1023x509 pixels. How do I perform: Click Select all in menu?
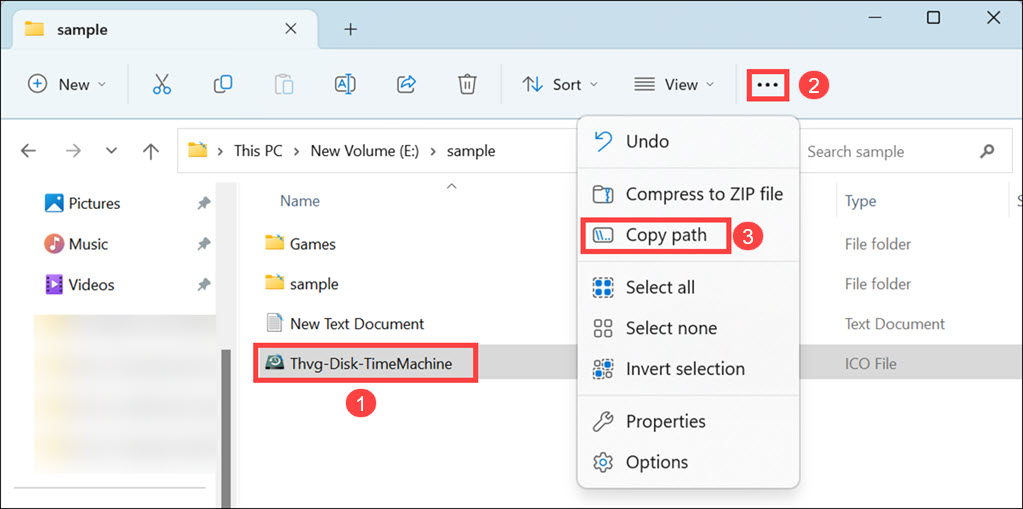point(659,287)
